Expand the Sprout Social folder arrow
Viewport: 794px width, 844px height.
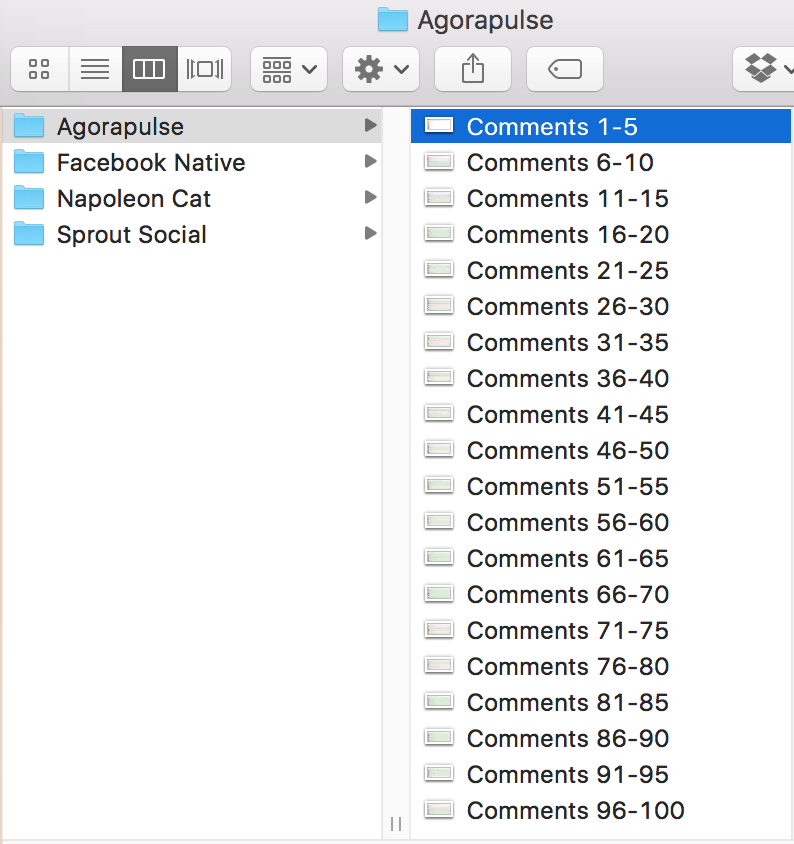(371, 234)
